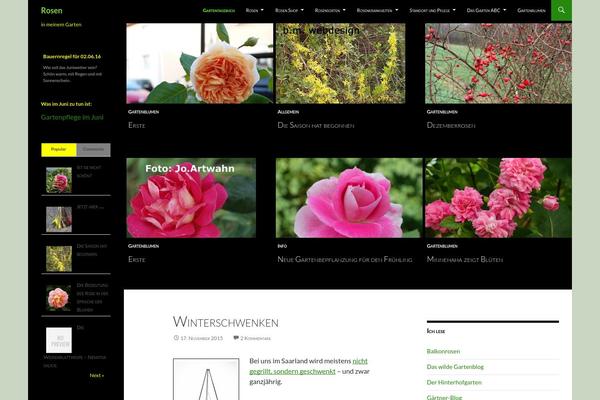Expand the Rosenkrankheiten dropdown arrow
Image resolution: width=600 pixels, height=400 pixels.
coord(396,10)
